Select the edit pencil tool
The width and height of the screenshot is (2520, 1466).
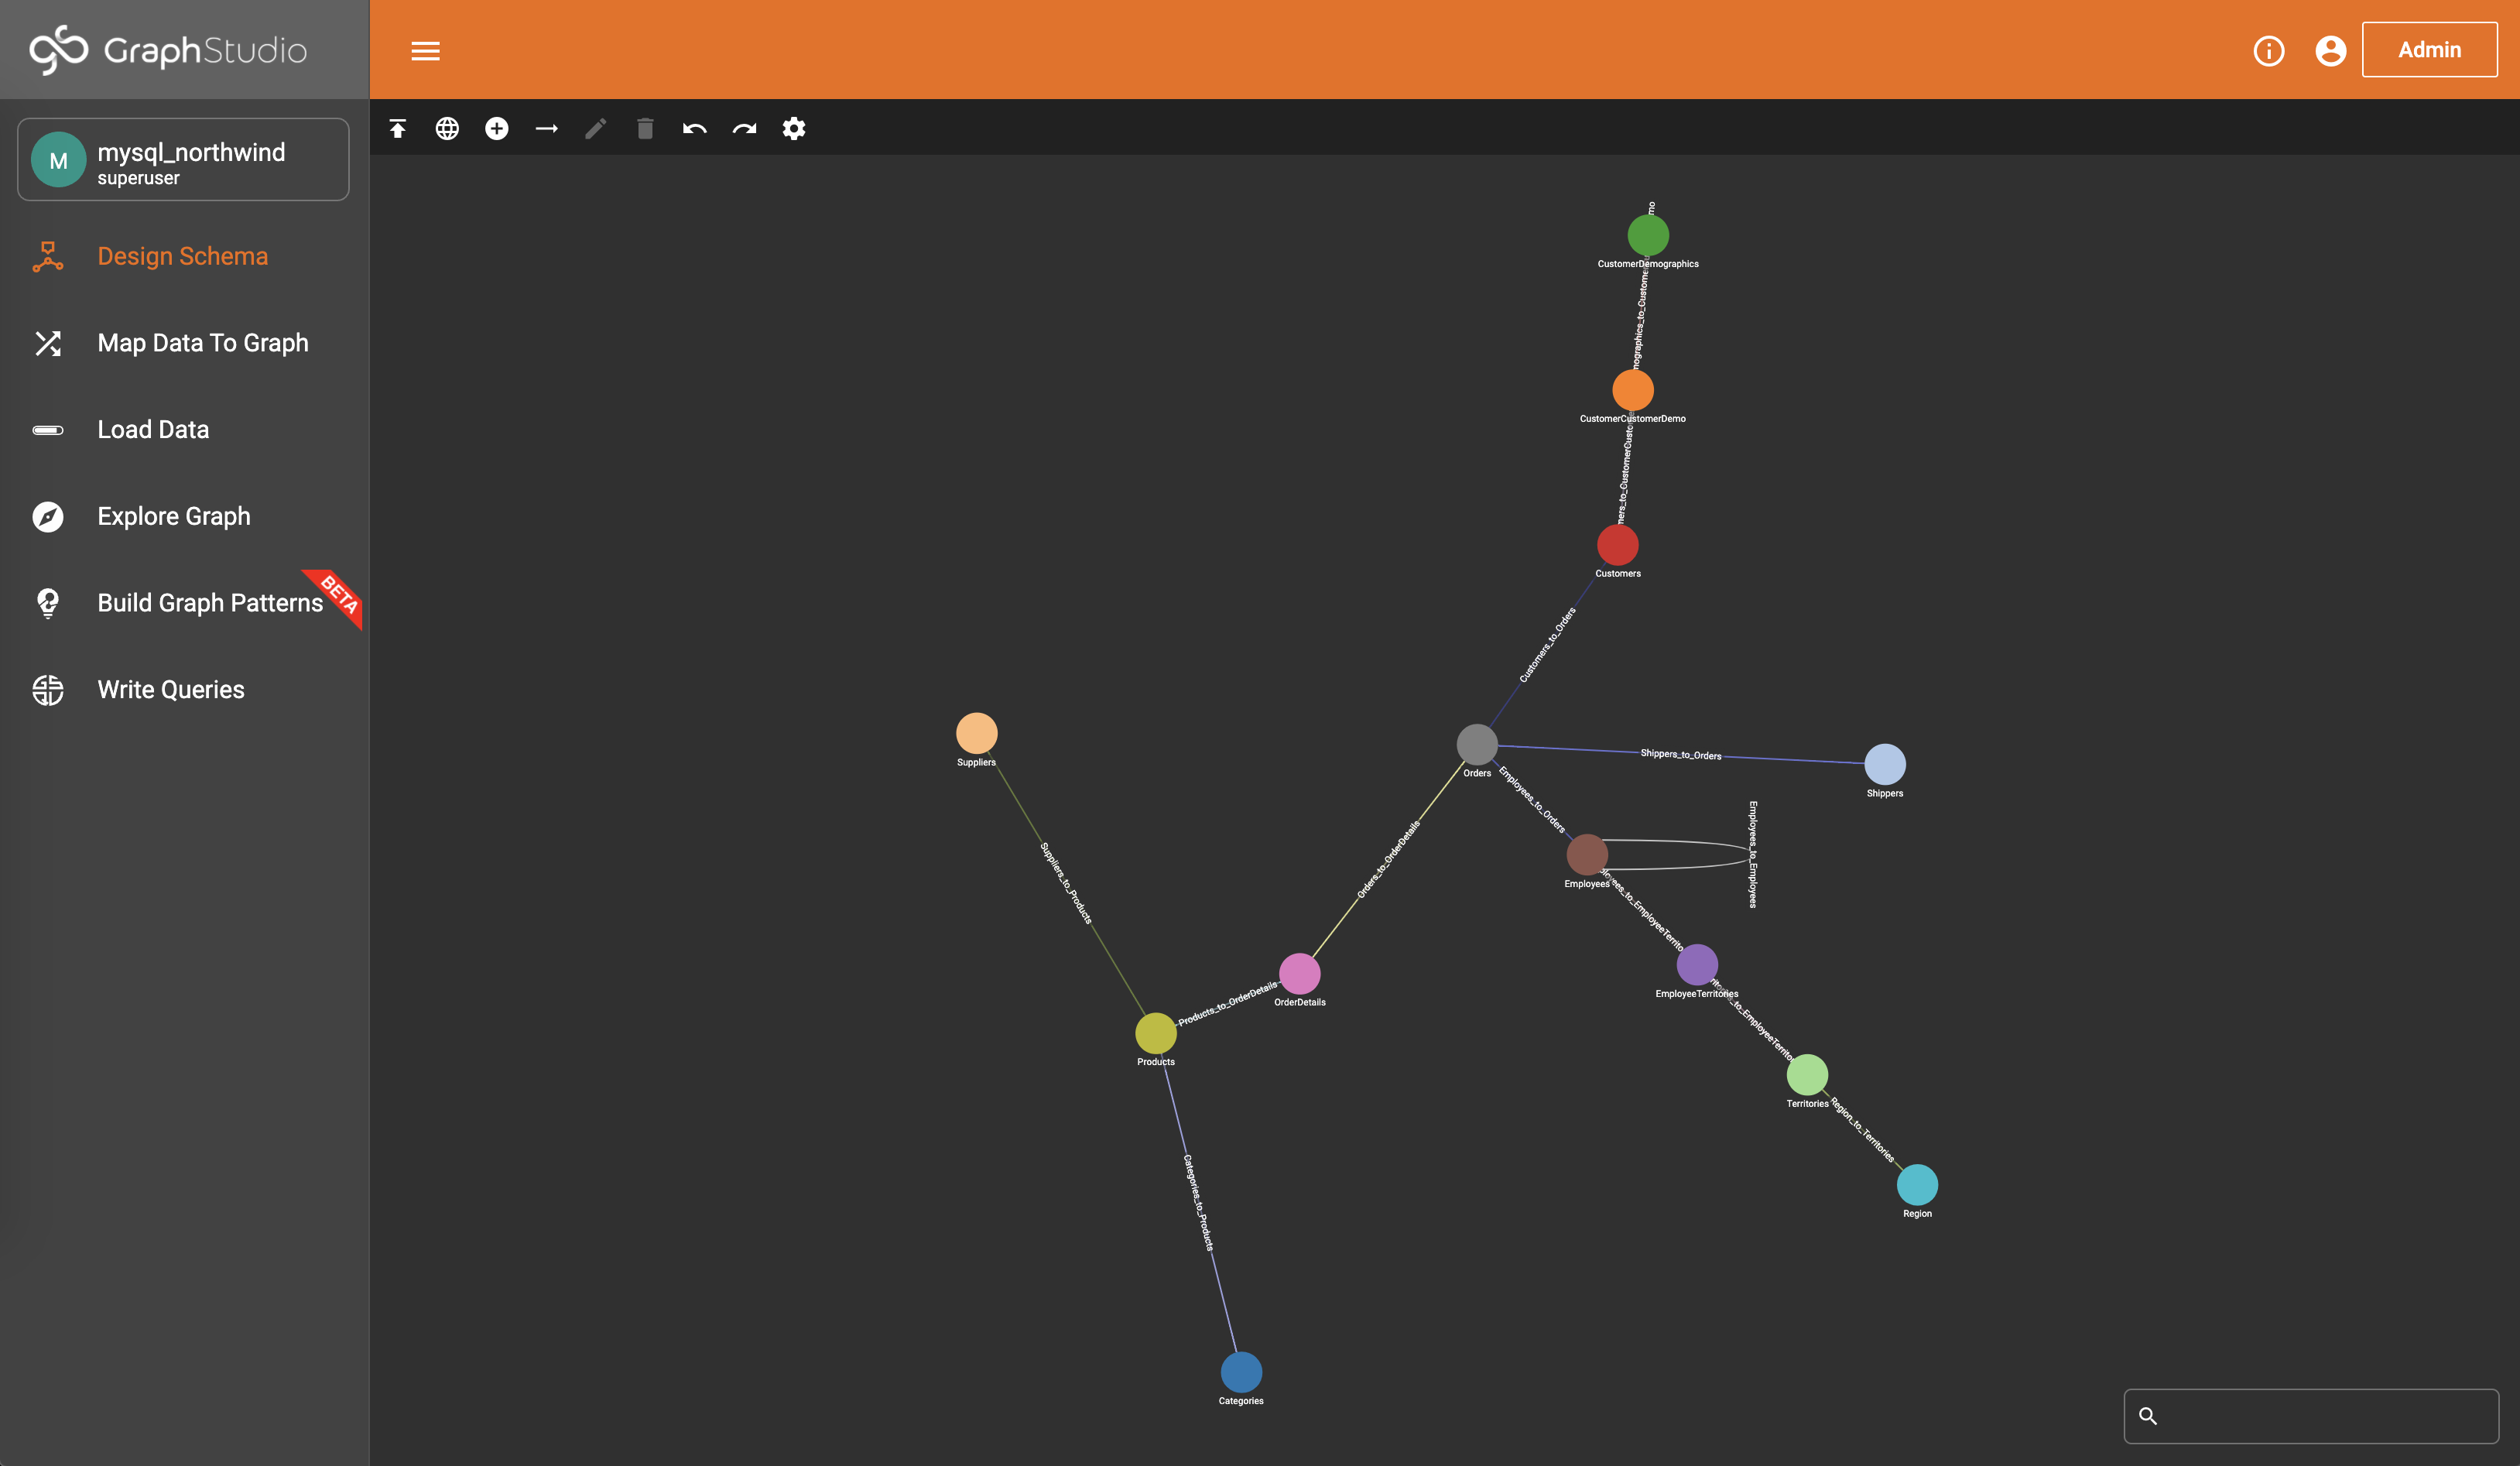(596, 128)
